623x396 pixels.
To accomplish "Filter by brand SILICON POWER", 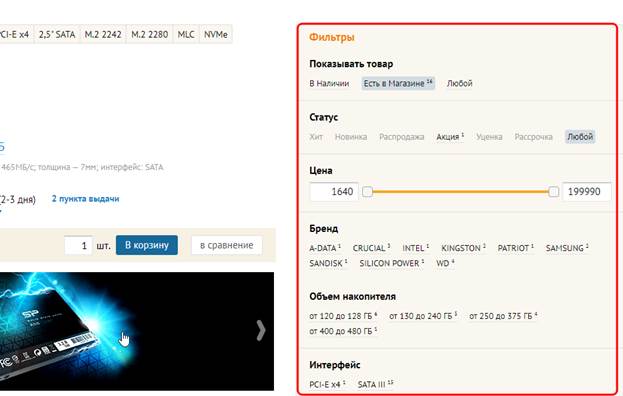I will [392, 263].
